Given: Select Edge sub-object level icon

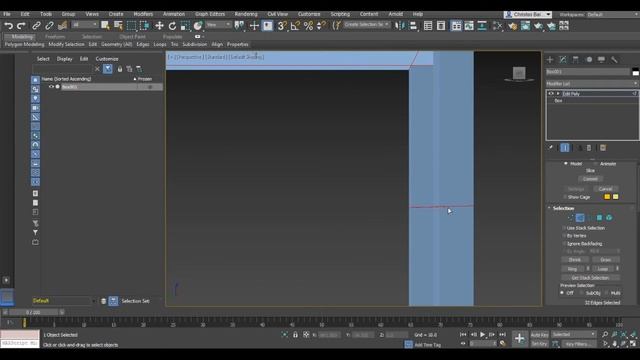Looking at the screenshot, I should coord(580,218).
